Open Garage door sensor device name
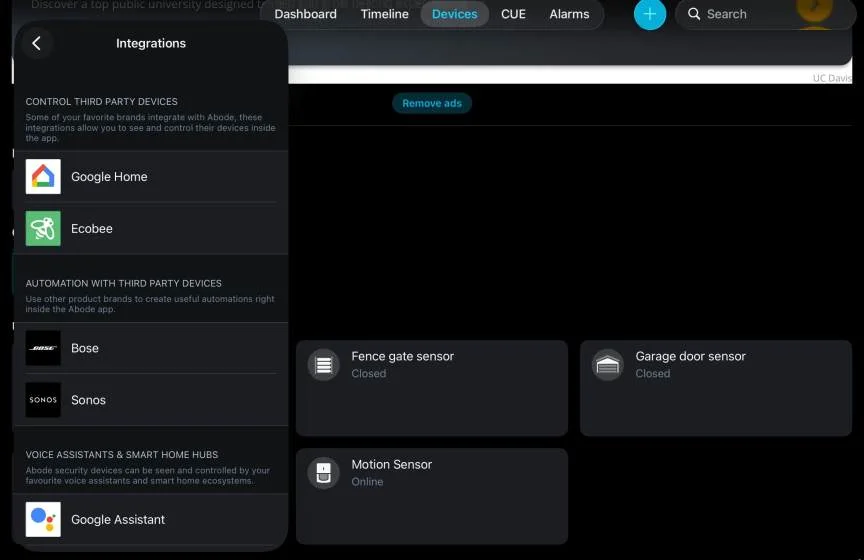Viewport: 864px width, 560px height. click(690, 356)
